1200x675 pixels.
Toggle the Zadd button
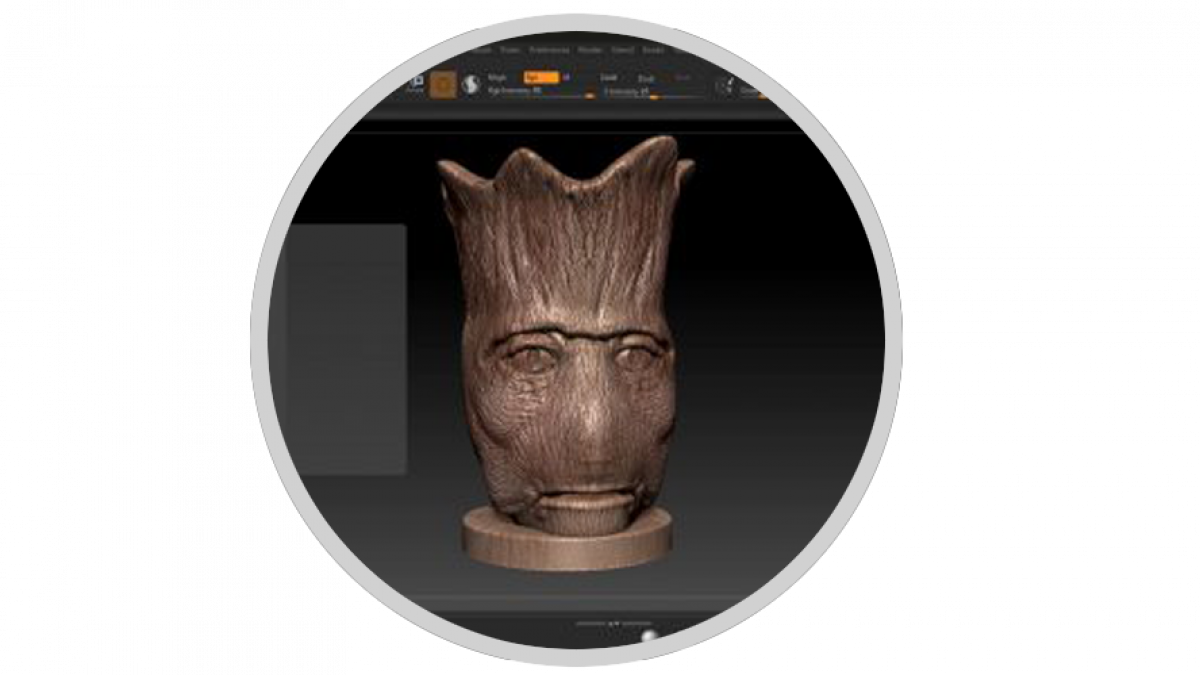point(608,77)
